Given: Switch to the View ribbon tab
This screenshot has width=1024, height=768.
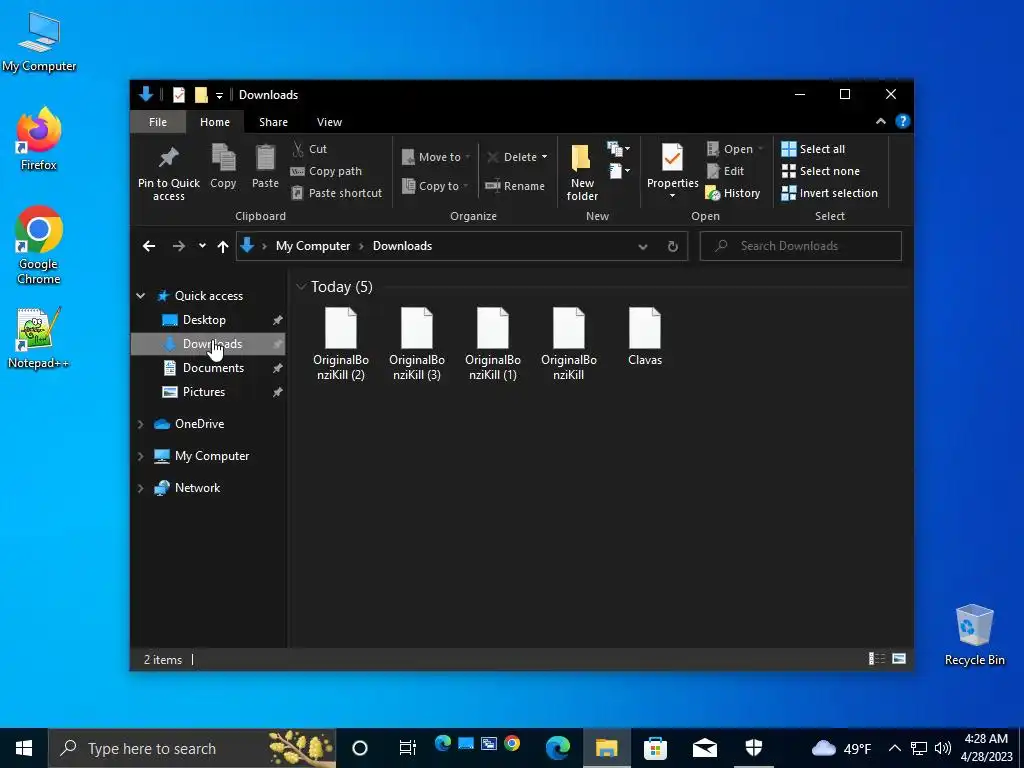Looking at the screenshot, I should [329, 122].
